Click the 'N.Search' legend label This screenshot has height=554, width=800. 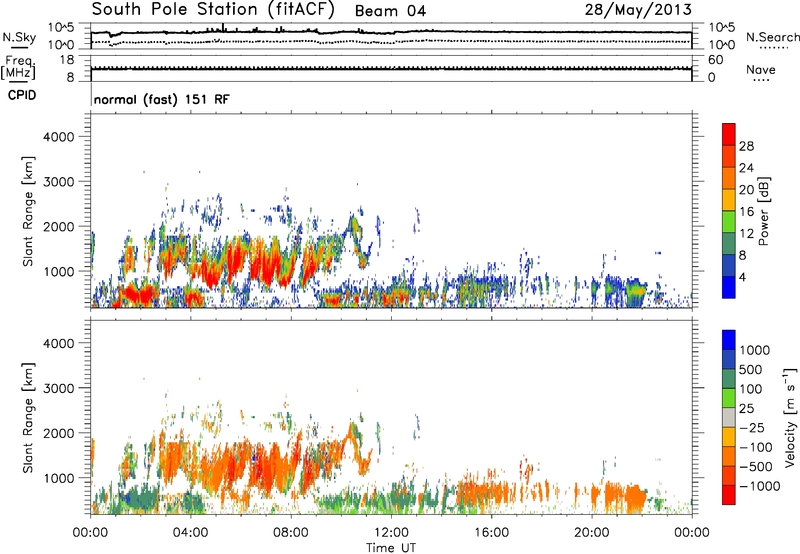[x=772, y=37]
